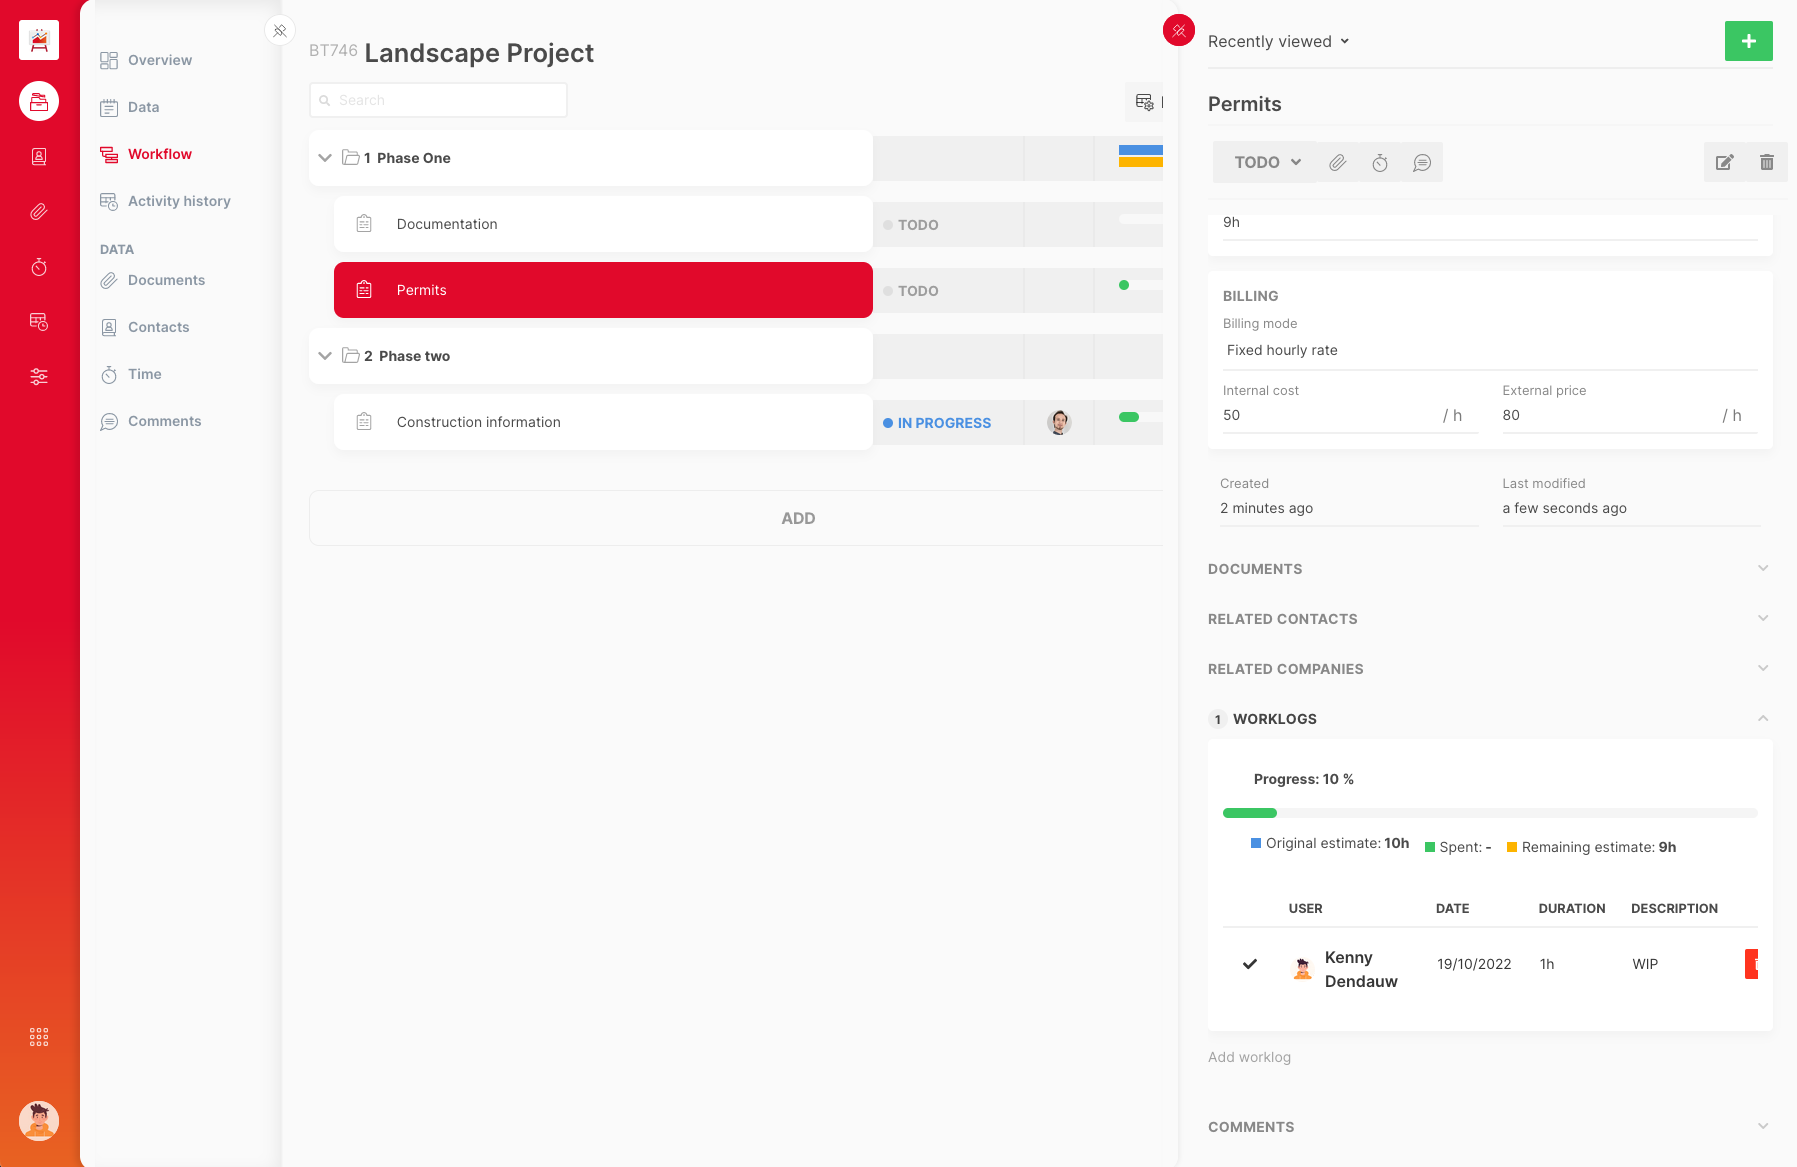Image resolution: width=1797 pixels, height=1167 pixels.
Task: Delete Permits using the trash icon
Action: pyautogui.click(x=1767, y=163)
